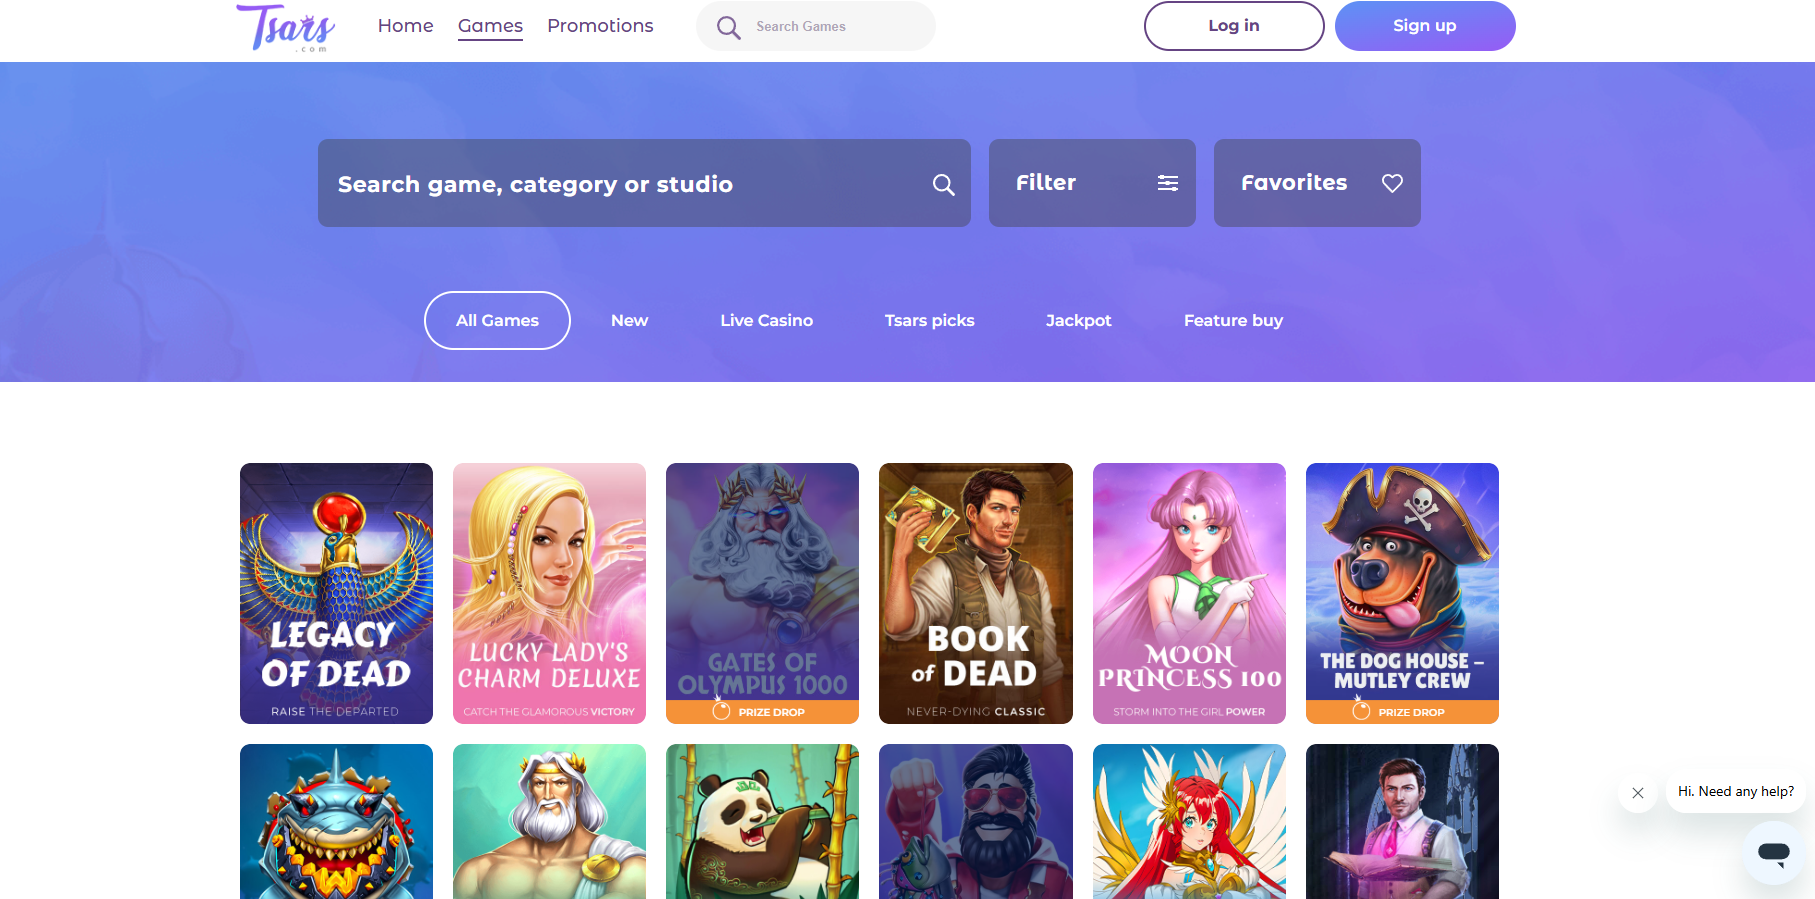The height and width of the screenshot is (899, 1815).
Task: Open The Dog House Mutley Crew game
Action: click(1402, 593)
